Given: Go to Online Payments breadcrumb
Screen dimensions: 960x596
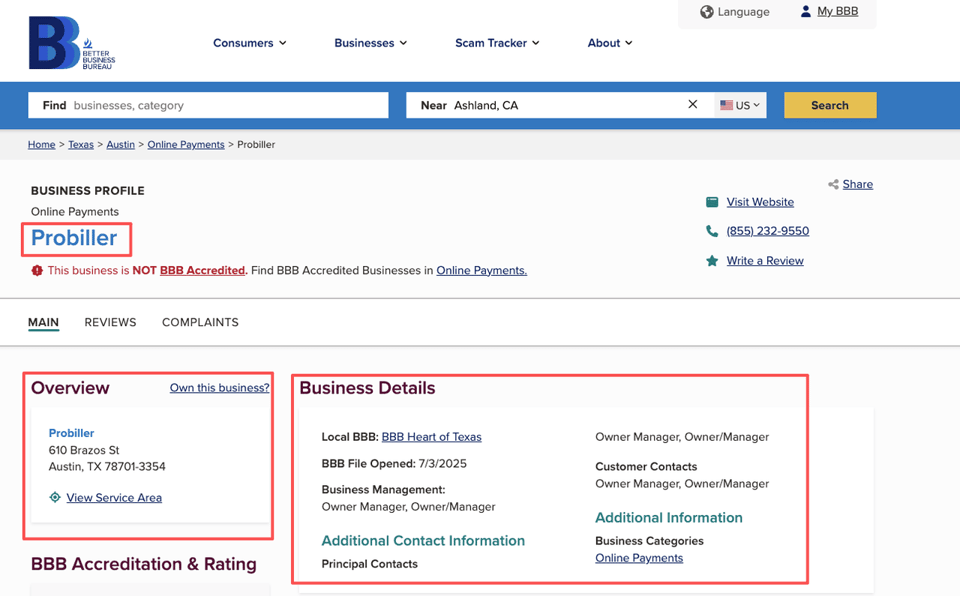Looking at the screenshot, I should click(x=186, y=145).
